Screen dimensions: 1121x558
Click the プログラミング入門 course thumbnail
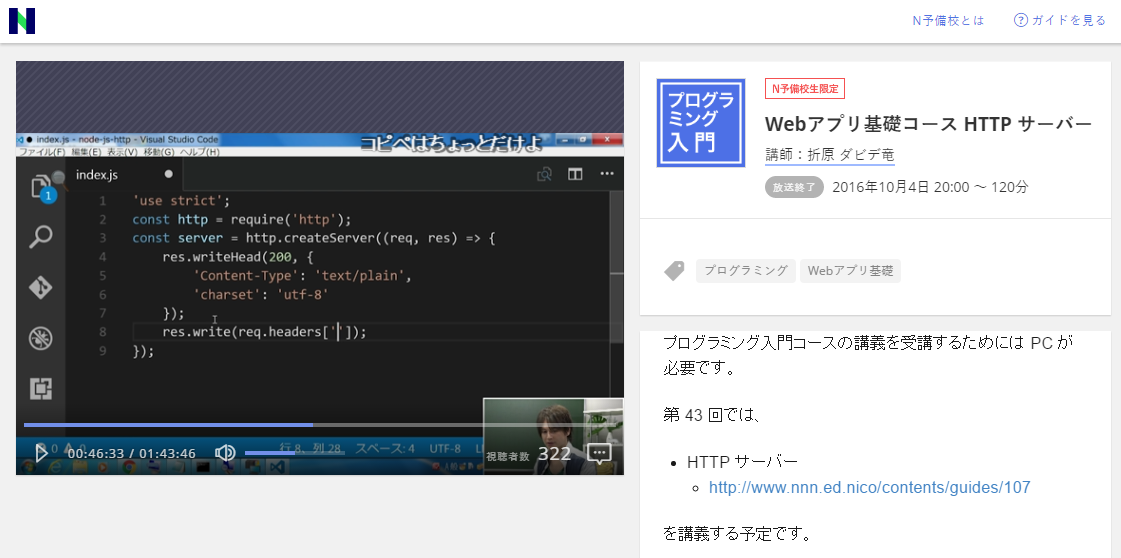point(701,123)
